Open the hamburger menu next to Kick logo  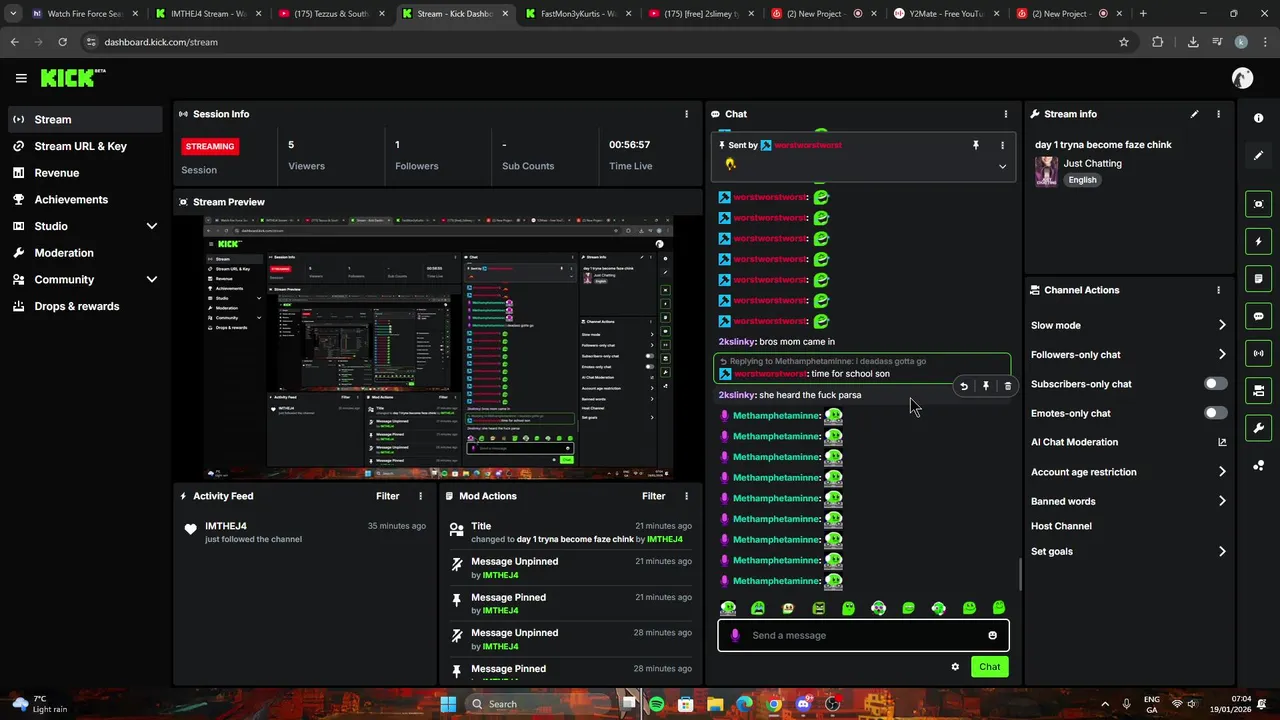point(21,78)
